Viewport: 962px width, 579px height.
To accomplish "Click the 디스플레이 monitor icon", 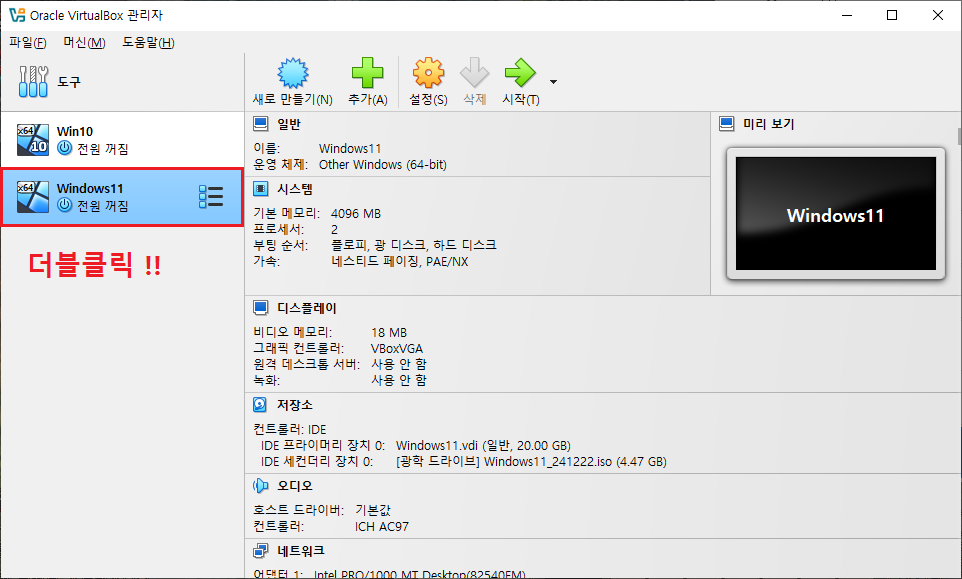I will 261,308.
